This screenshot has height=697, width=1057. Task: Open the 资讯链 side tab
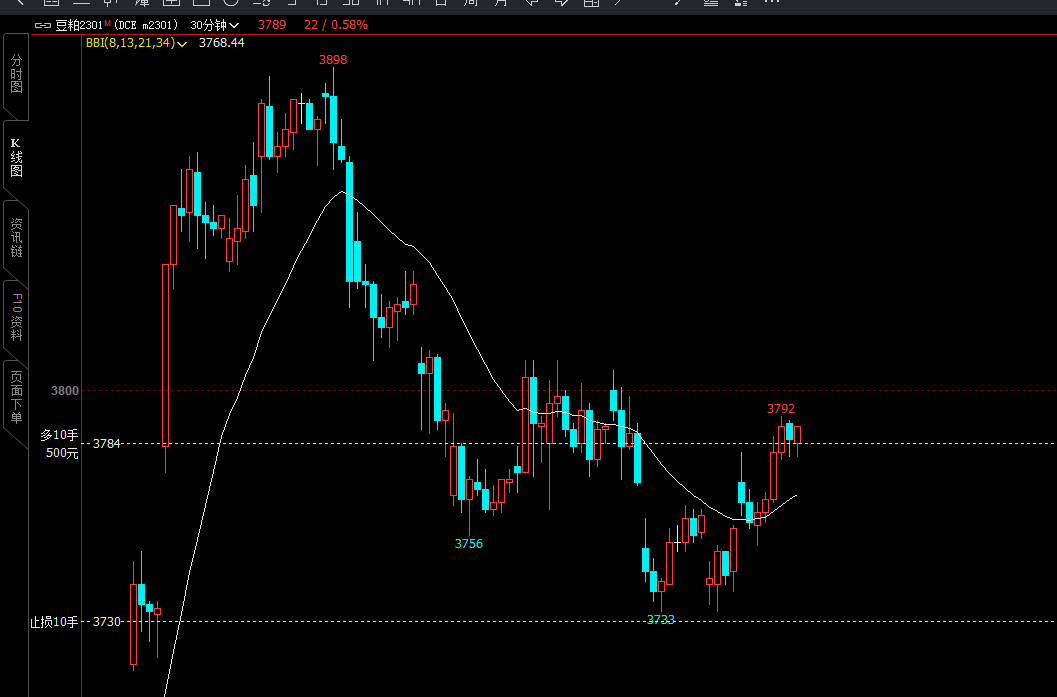click(x=16, y=237)
